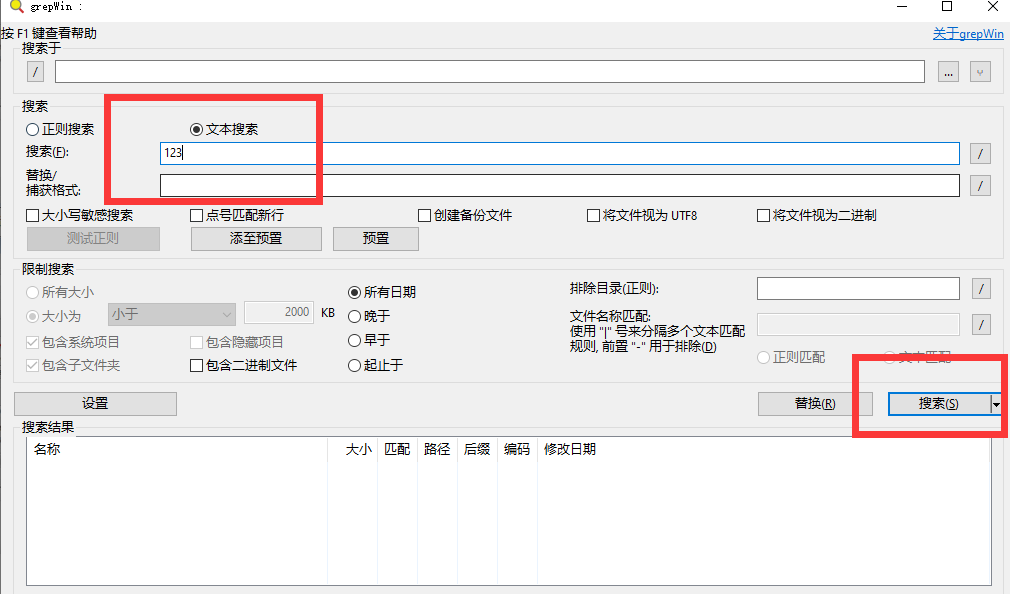Click the 名称 column header in results

(47, 450)
